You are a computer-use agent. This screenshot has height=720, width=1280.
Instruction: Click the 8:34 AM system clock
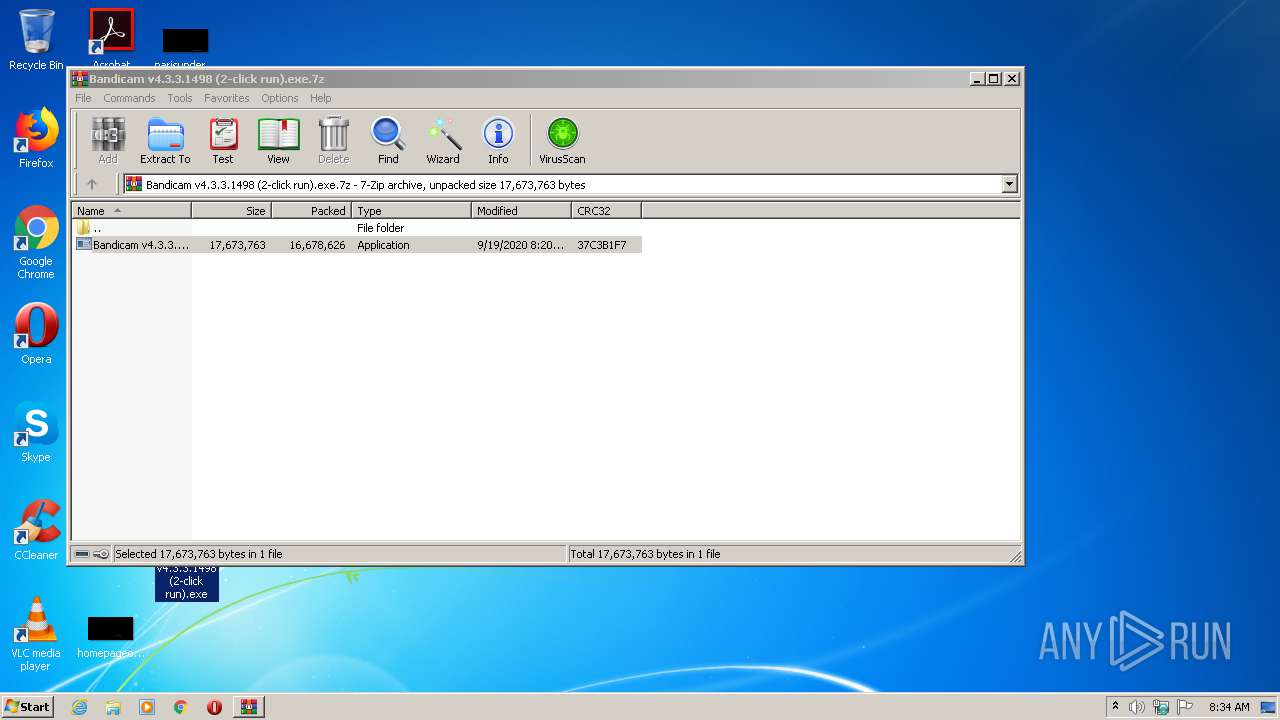pyautogui.click(x=1229, y=707)
